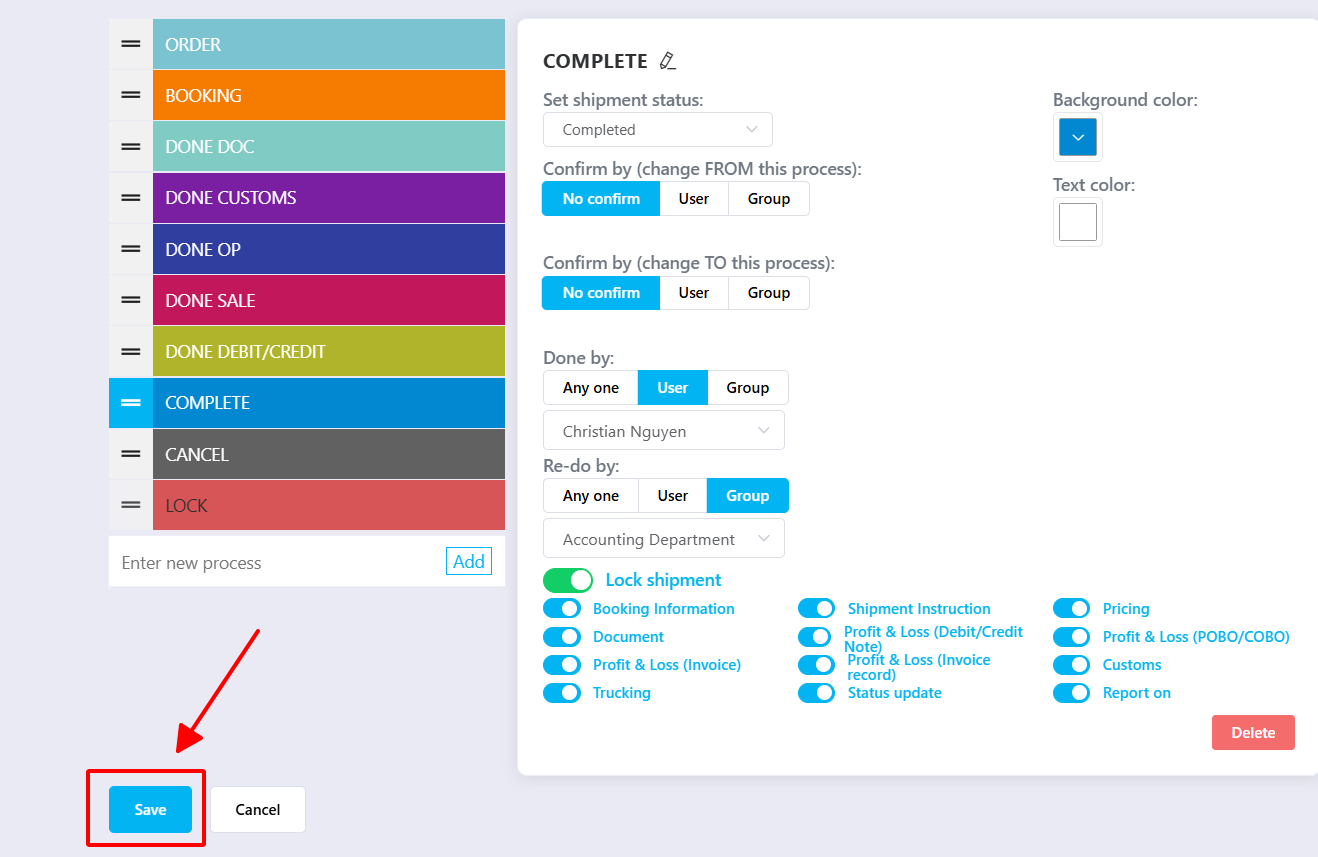Click the drag handle beside CANCEL process

[x=131, y=454]
